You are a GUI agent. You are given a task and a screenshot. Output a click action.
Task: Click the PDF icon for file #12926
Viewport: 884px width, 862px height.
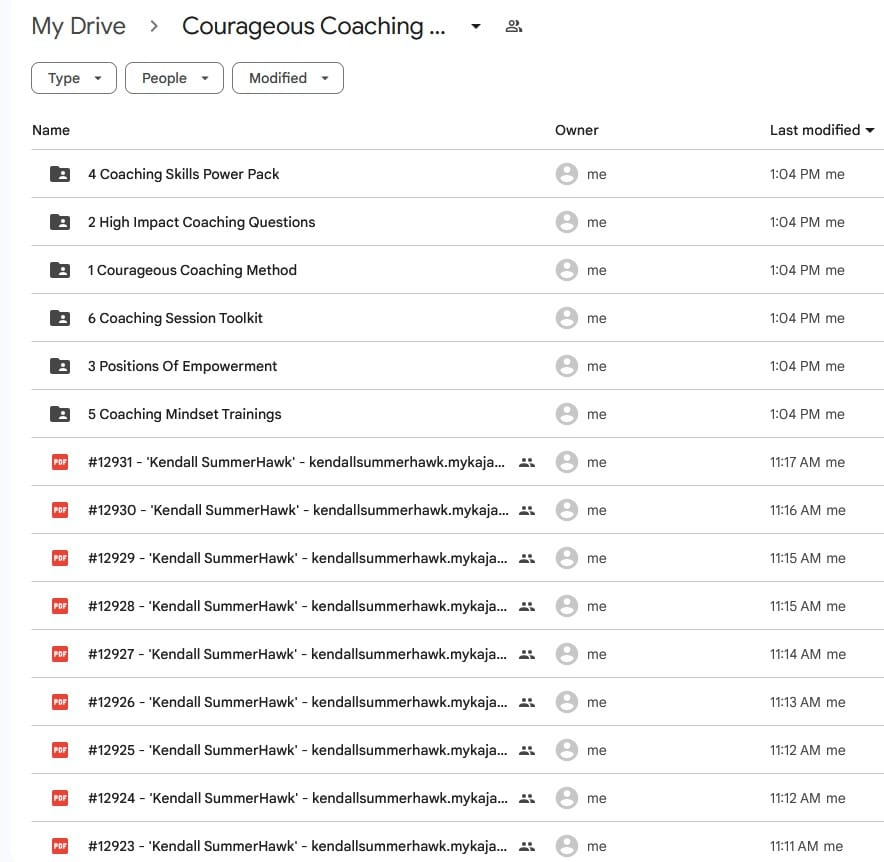60,702
